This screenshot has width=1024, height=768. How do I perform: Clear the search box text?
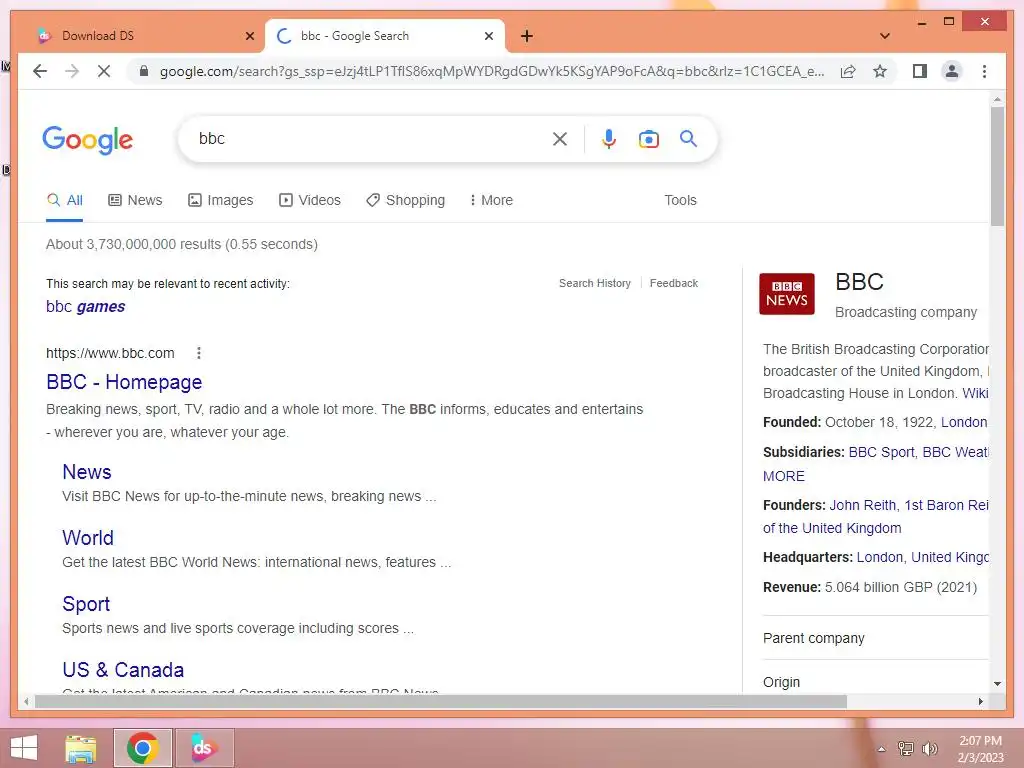point(560,138)
